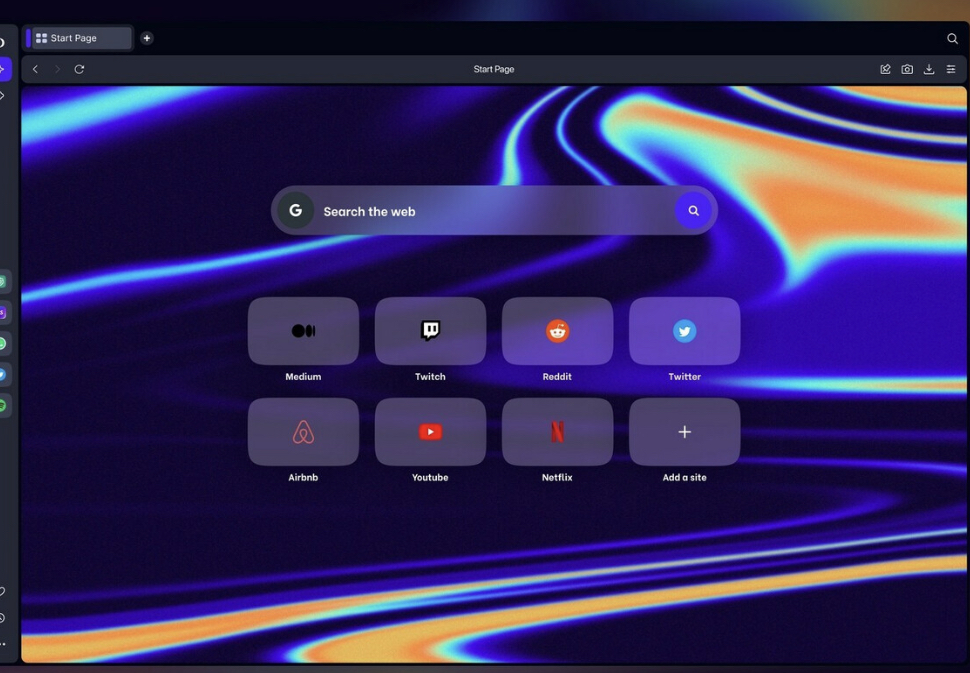Screen dimensions: 970x673
Task: Click the Add a site plus tile
Action: (684, 432)
